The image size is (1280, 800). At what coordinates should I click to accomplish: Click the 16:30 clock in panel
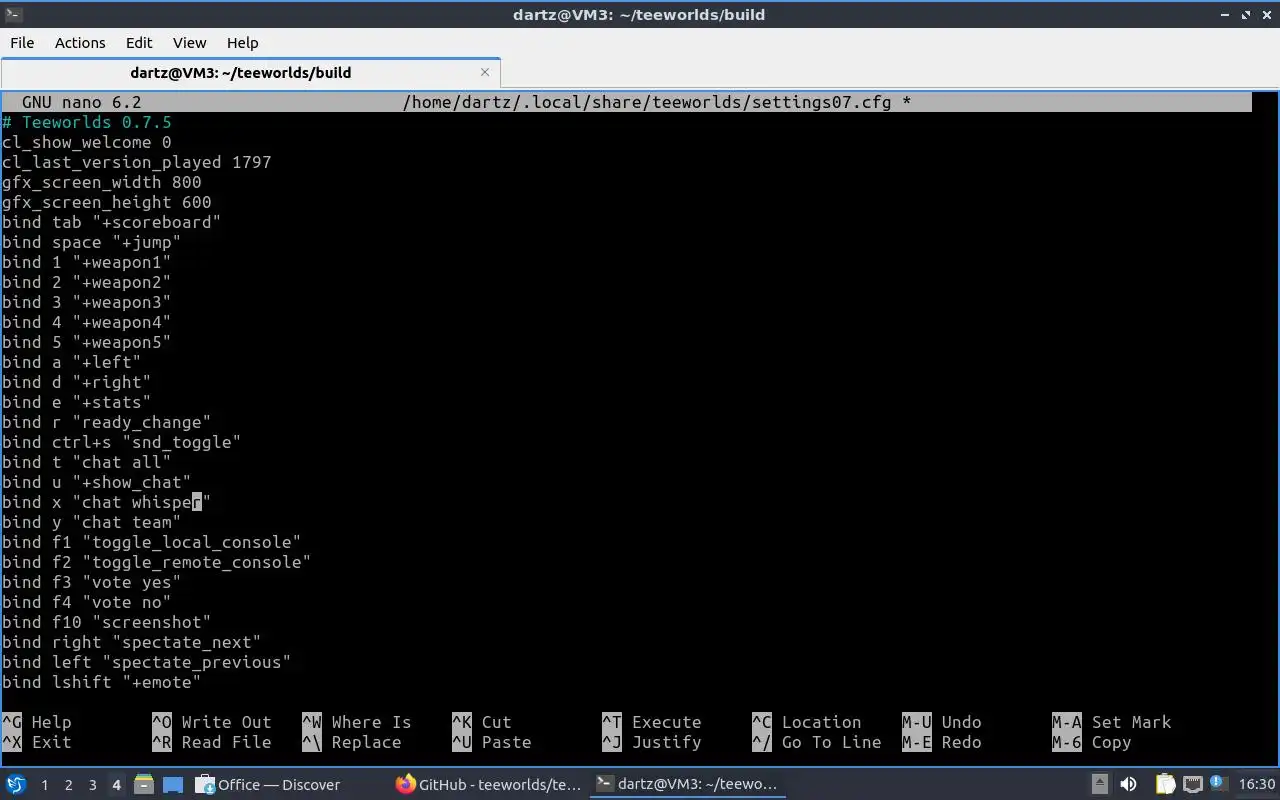point(1256,784)
